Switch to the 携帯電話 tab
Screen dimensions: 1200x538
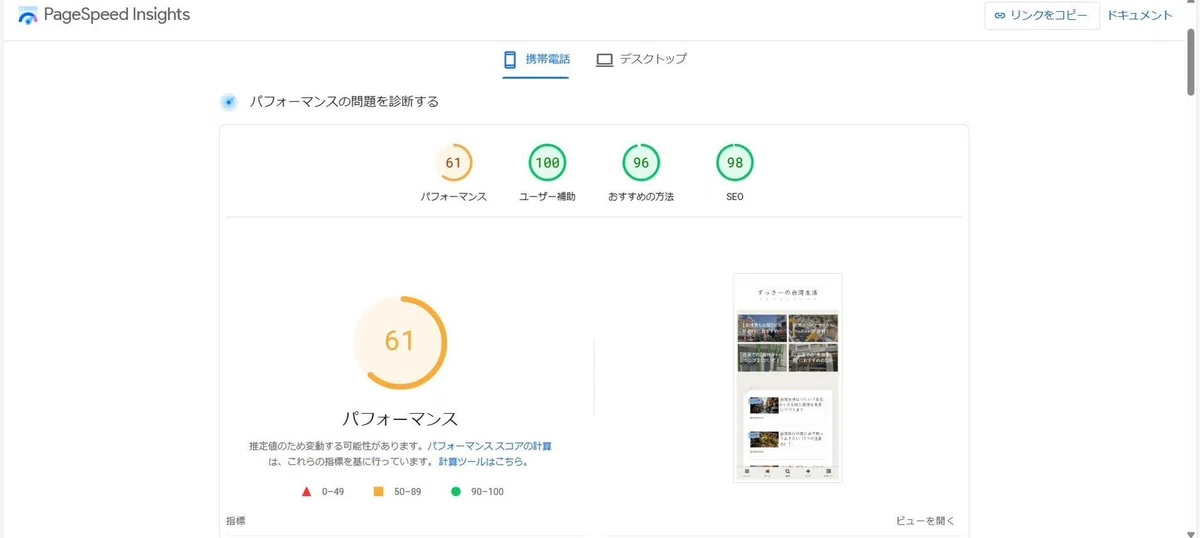[x=536, y=59]
